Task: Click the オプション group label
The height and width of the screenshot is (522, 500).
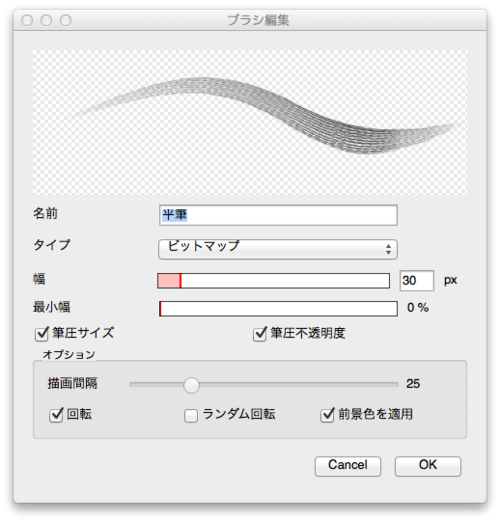Action: click(x=69, y=355)
